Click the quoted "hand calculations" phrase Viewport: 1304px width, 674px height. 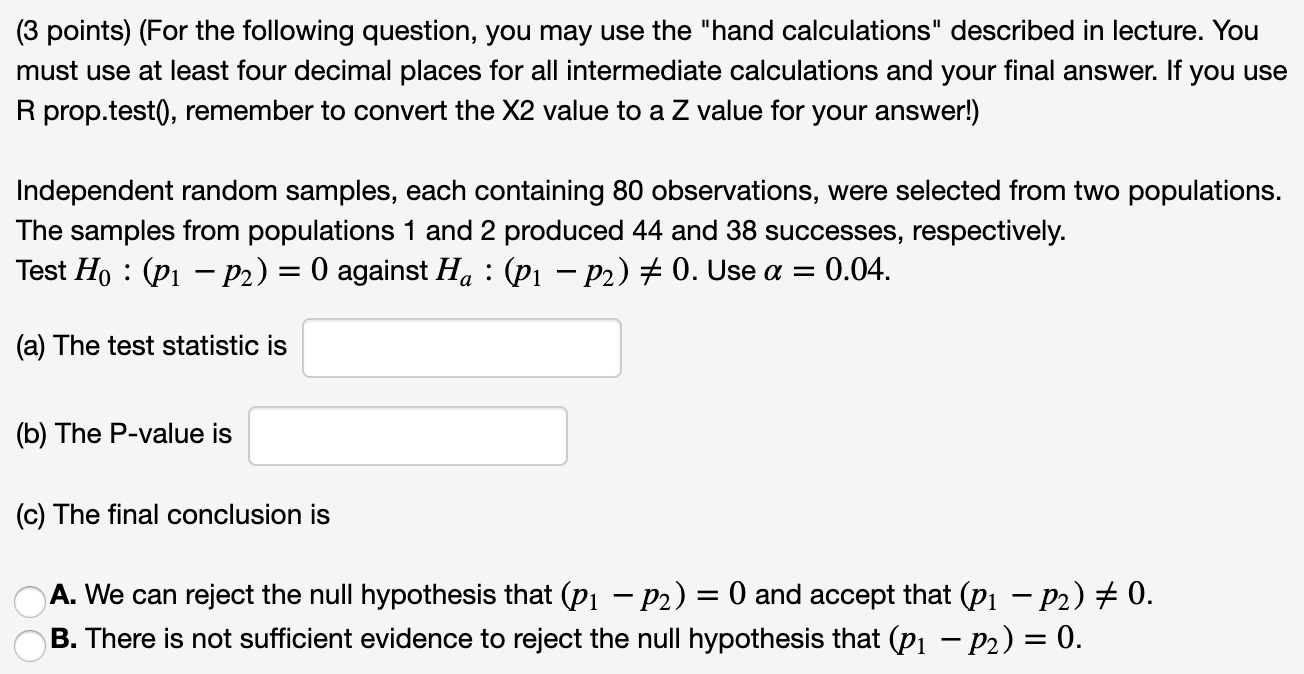click(x=840, y=31)
